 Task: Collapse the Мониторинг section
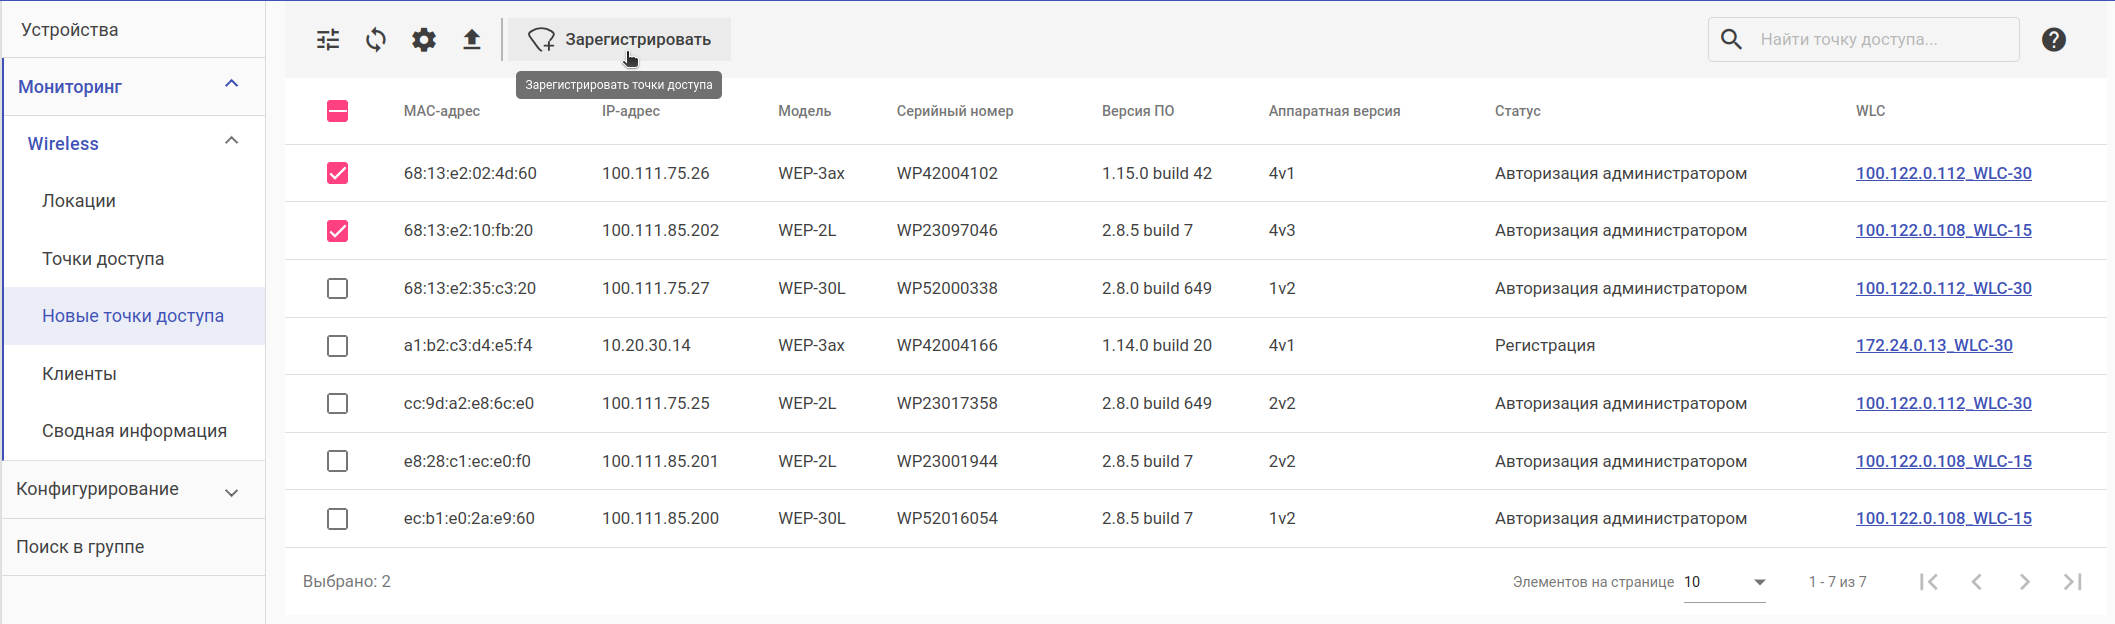click(x=231, y=85)
